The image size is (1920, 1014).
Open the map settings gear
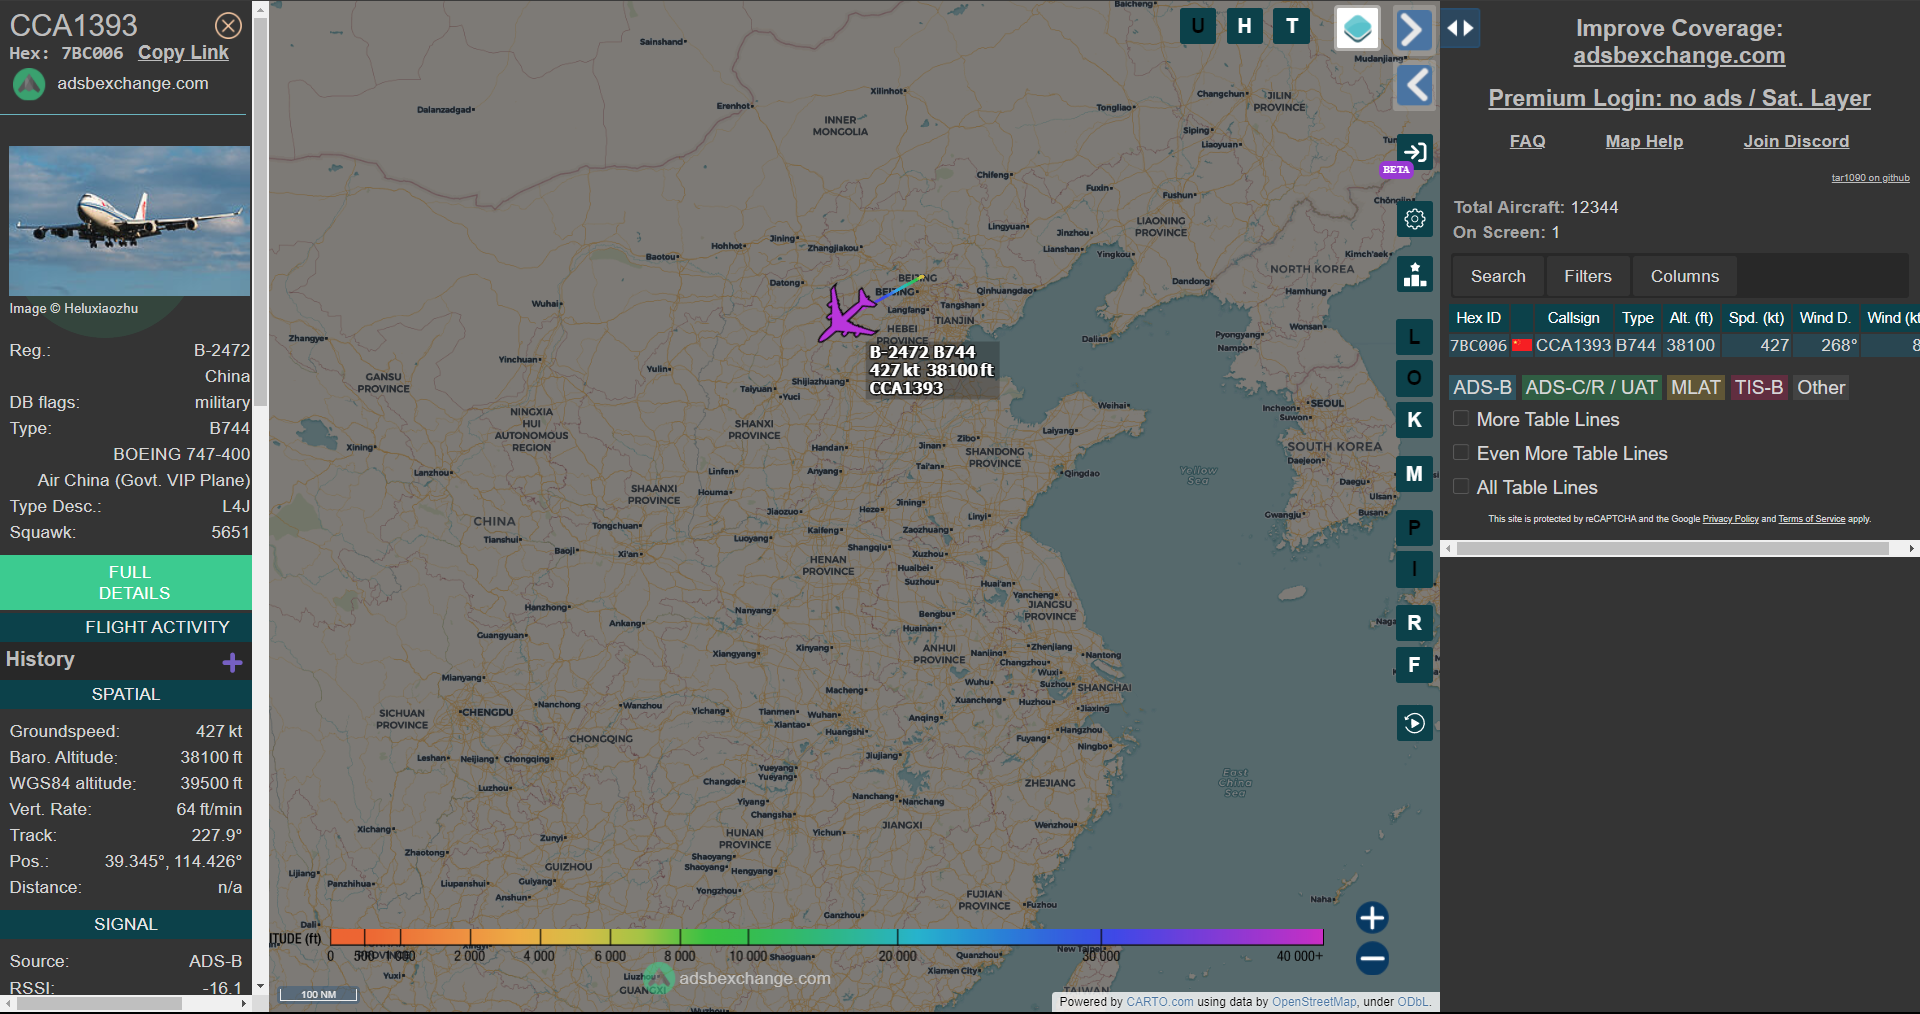(1414, 219)
